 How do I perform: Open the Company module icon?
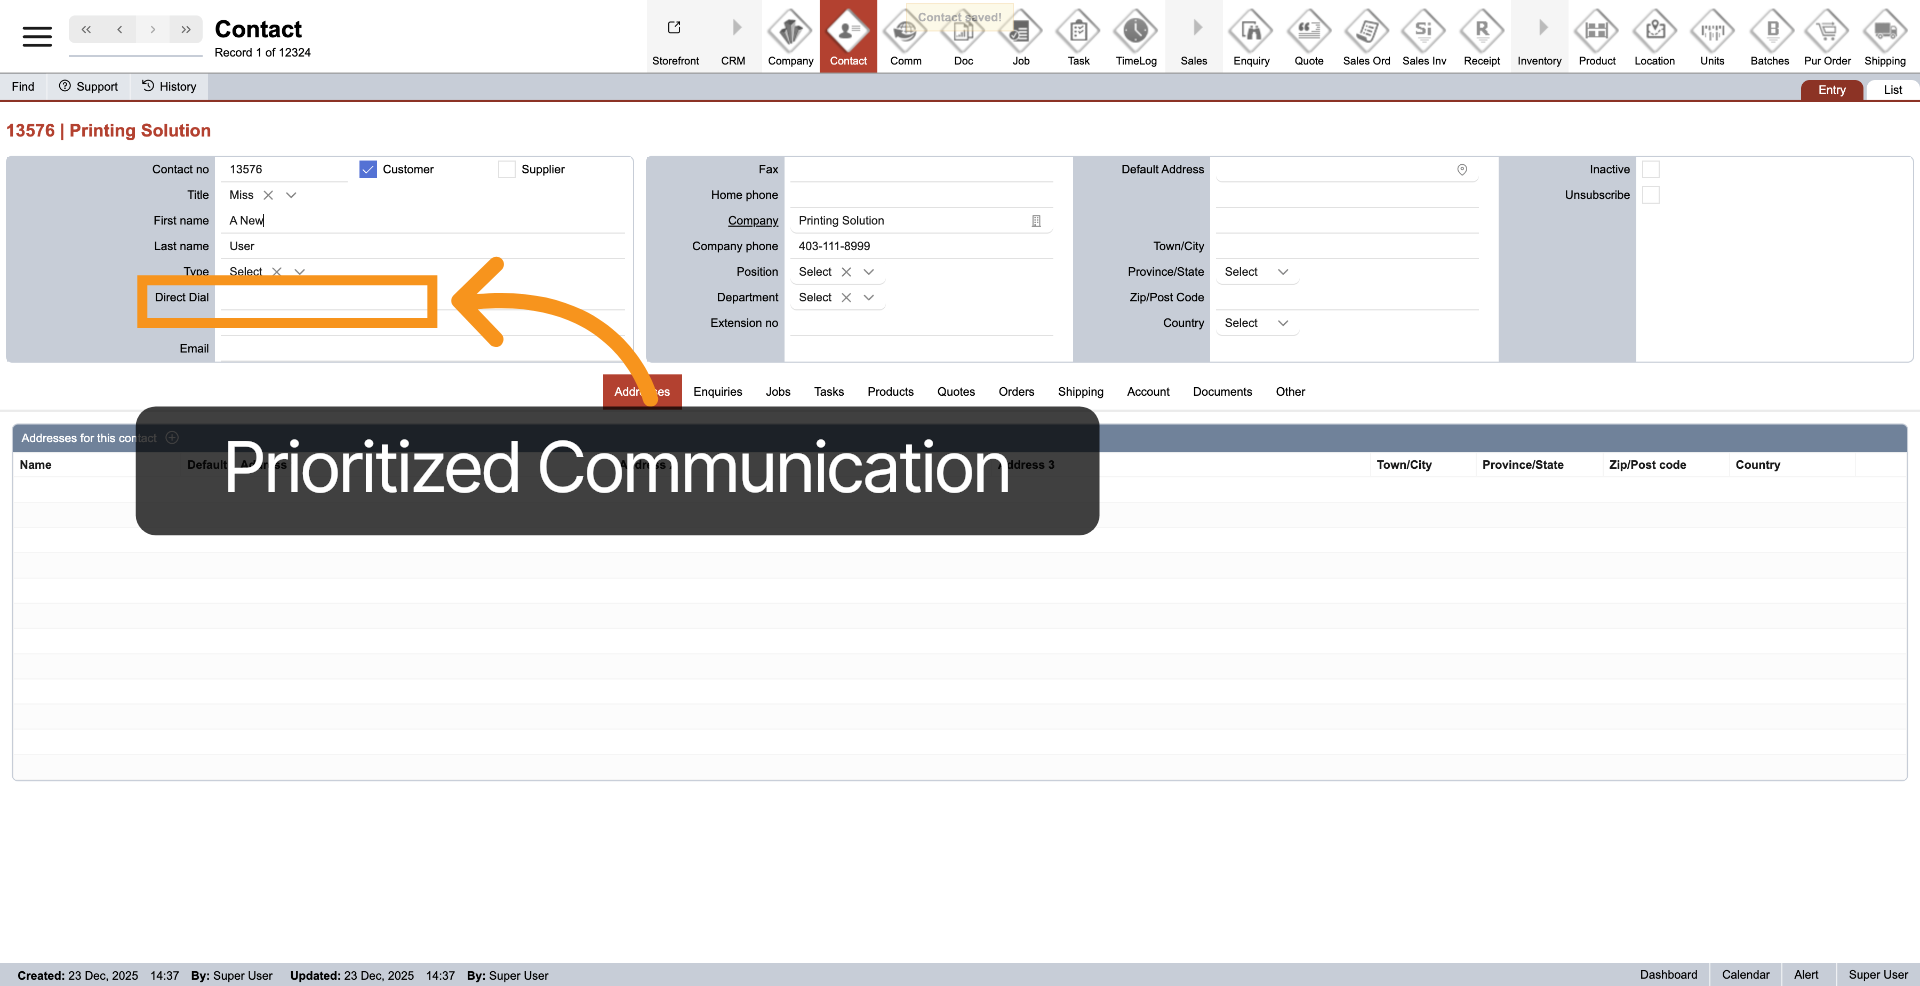pyautogui.click(x=790, y=33)
